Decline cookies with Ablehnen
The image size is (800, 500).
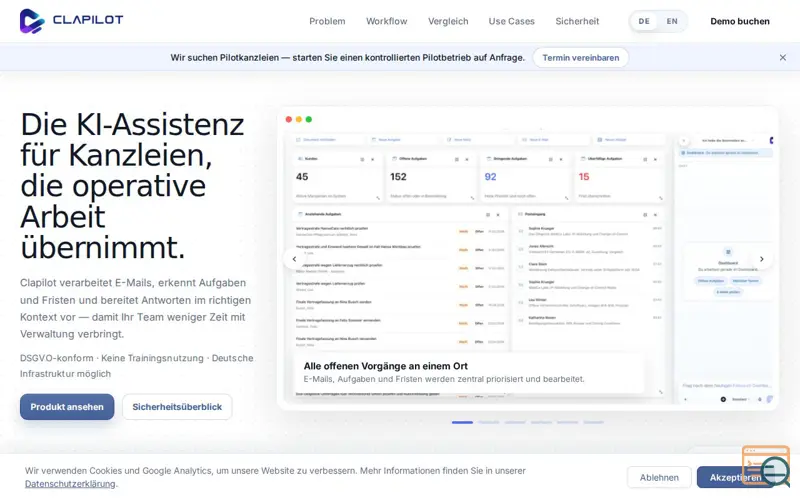tap(659, 478)
